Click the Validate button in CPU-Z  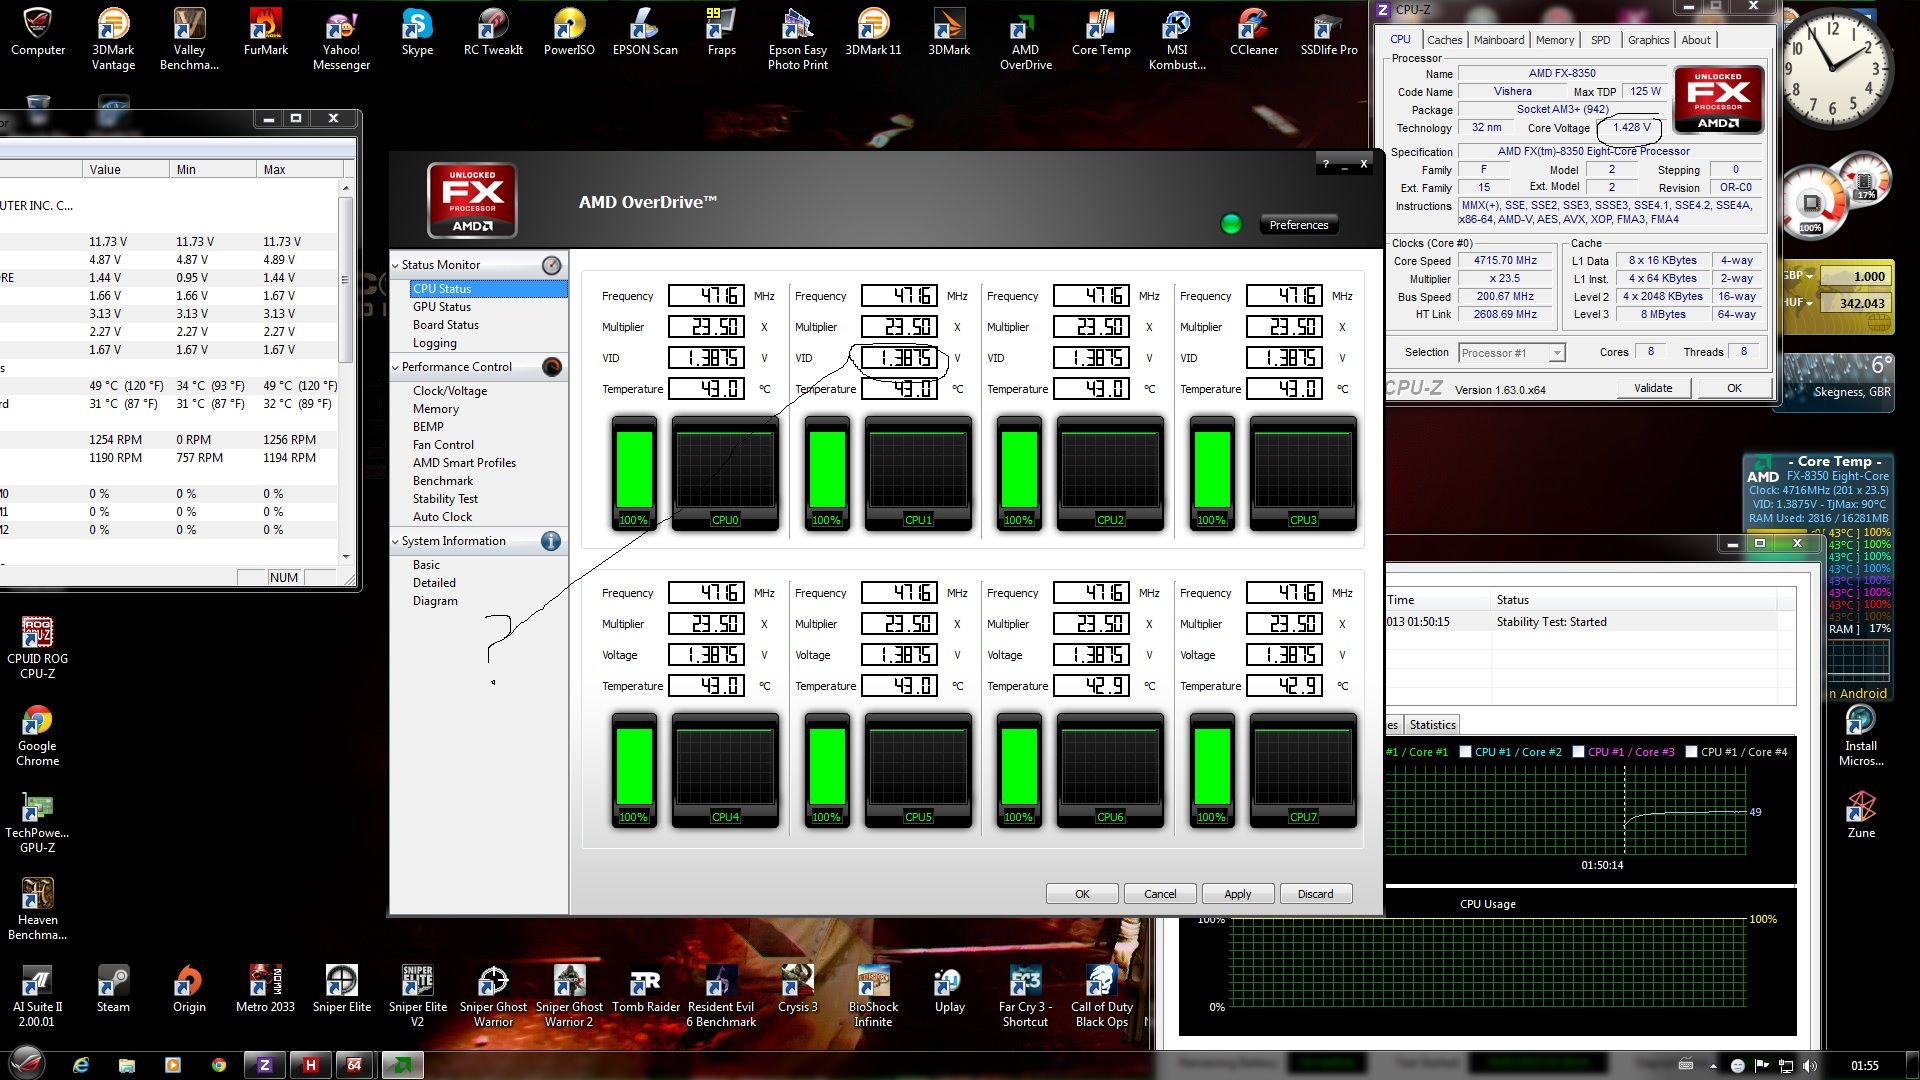pyautogui.click(x=1652, y=388)
